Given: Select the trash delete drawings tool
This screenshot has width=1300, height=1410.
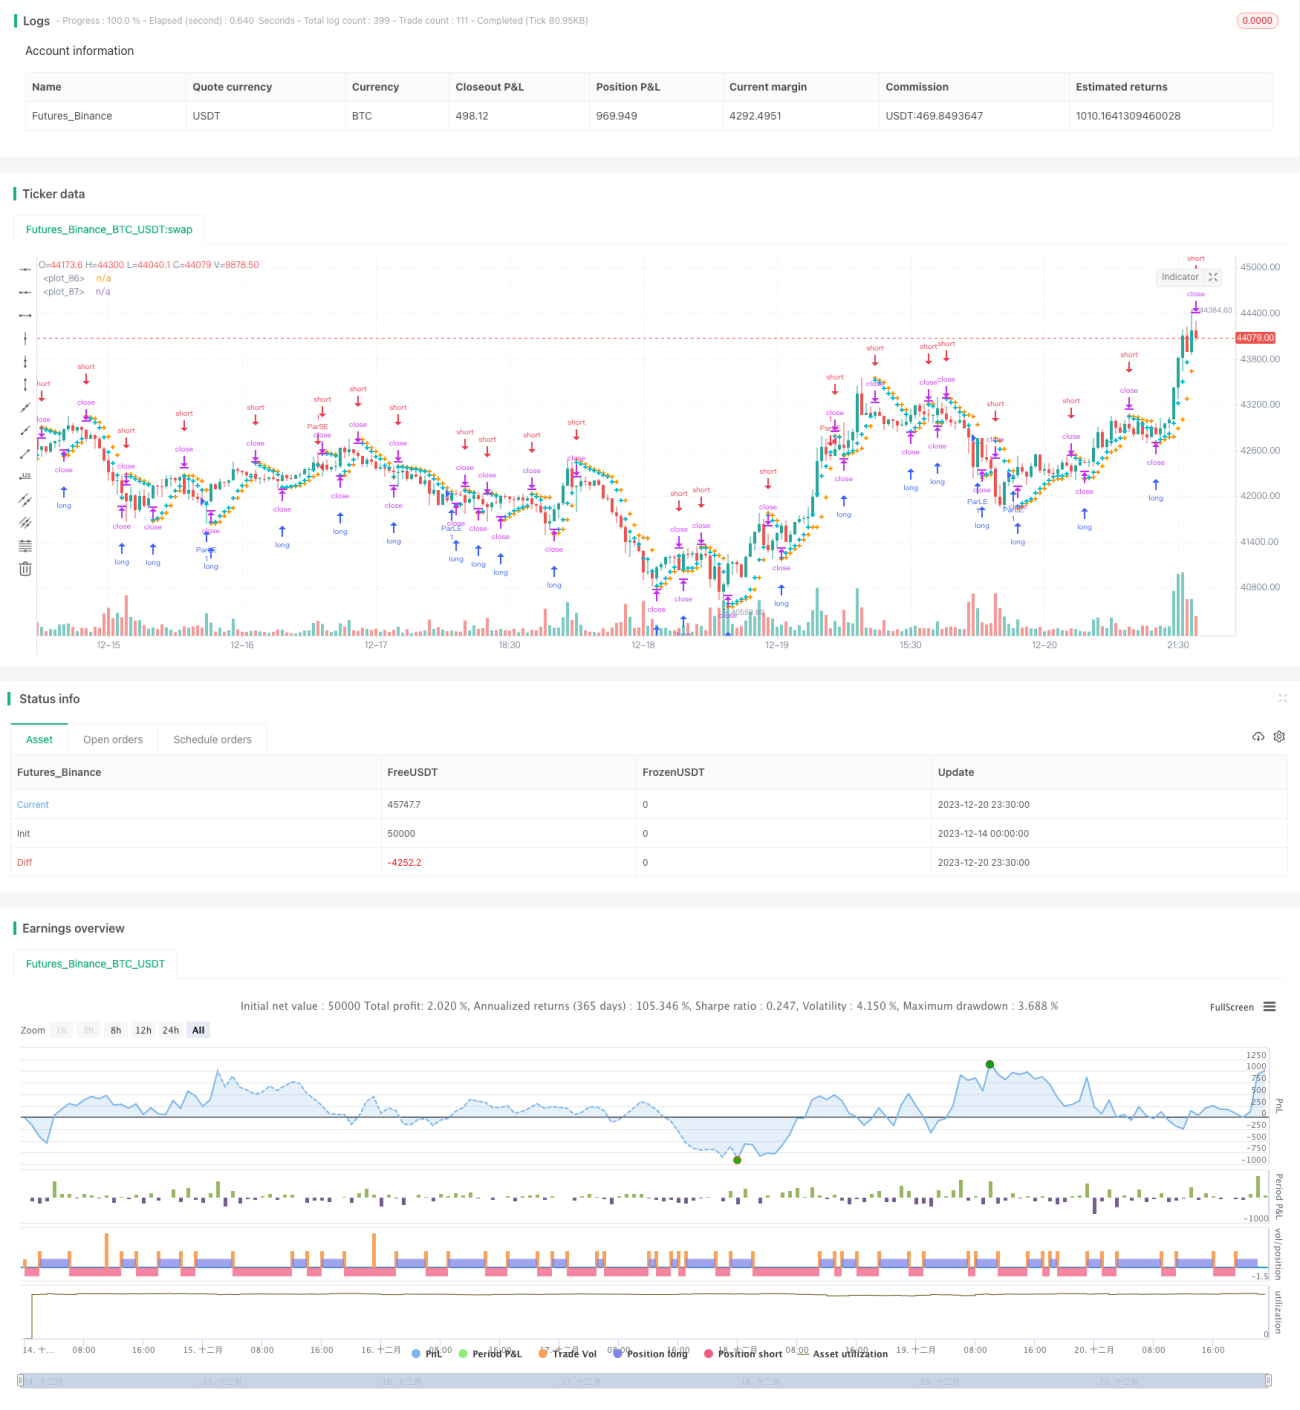Looking at the screenshot, I should (x=25, y=569).
